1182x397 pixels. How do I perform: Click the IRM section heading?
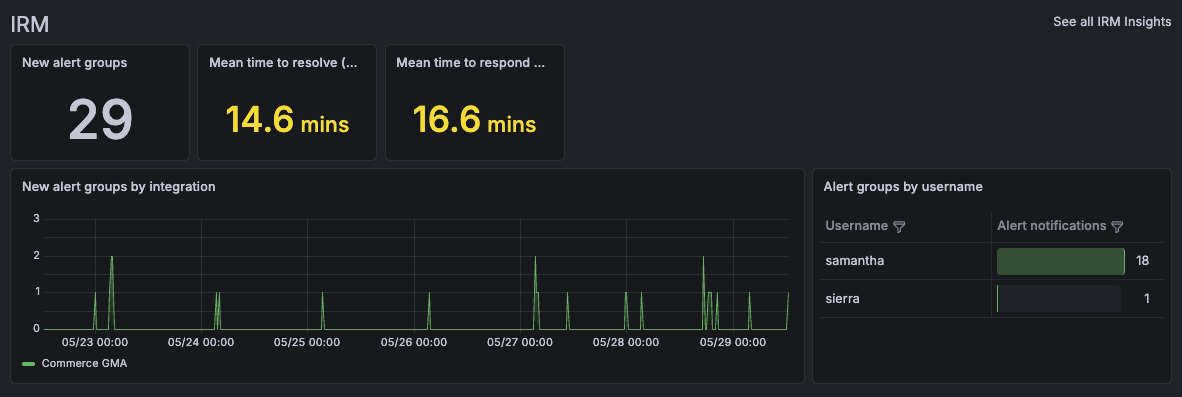click(x=30, y=24)
